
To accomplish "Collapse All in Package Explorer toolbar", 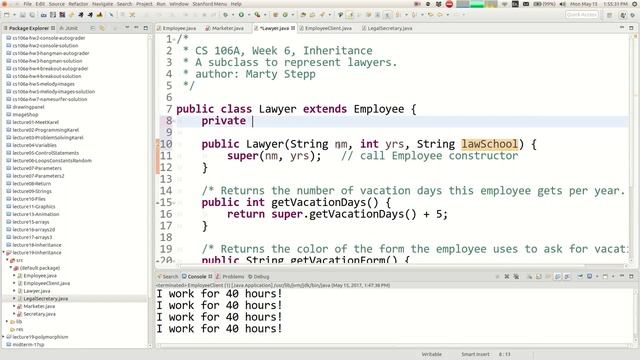I will click(93, 28).
